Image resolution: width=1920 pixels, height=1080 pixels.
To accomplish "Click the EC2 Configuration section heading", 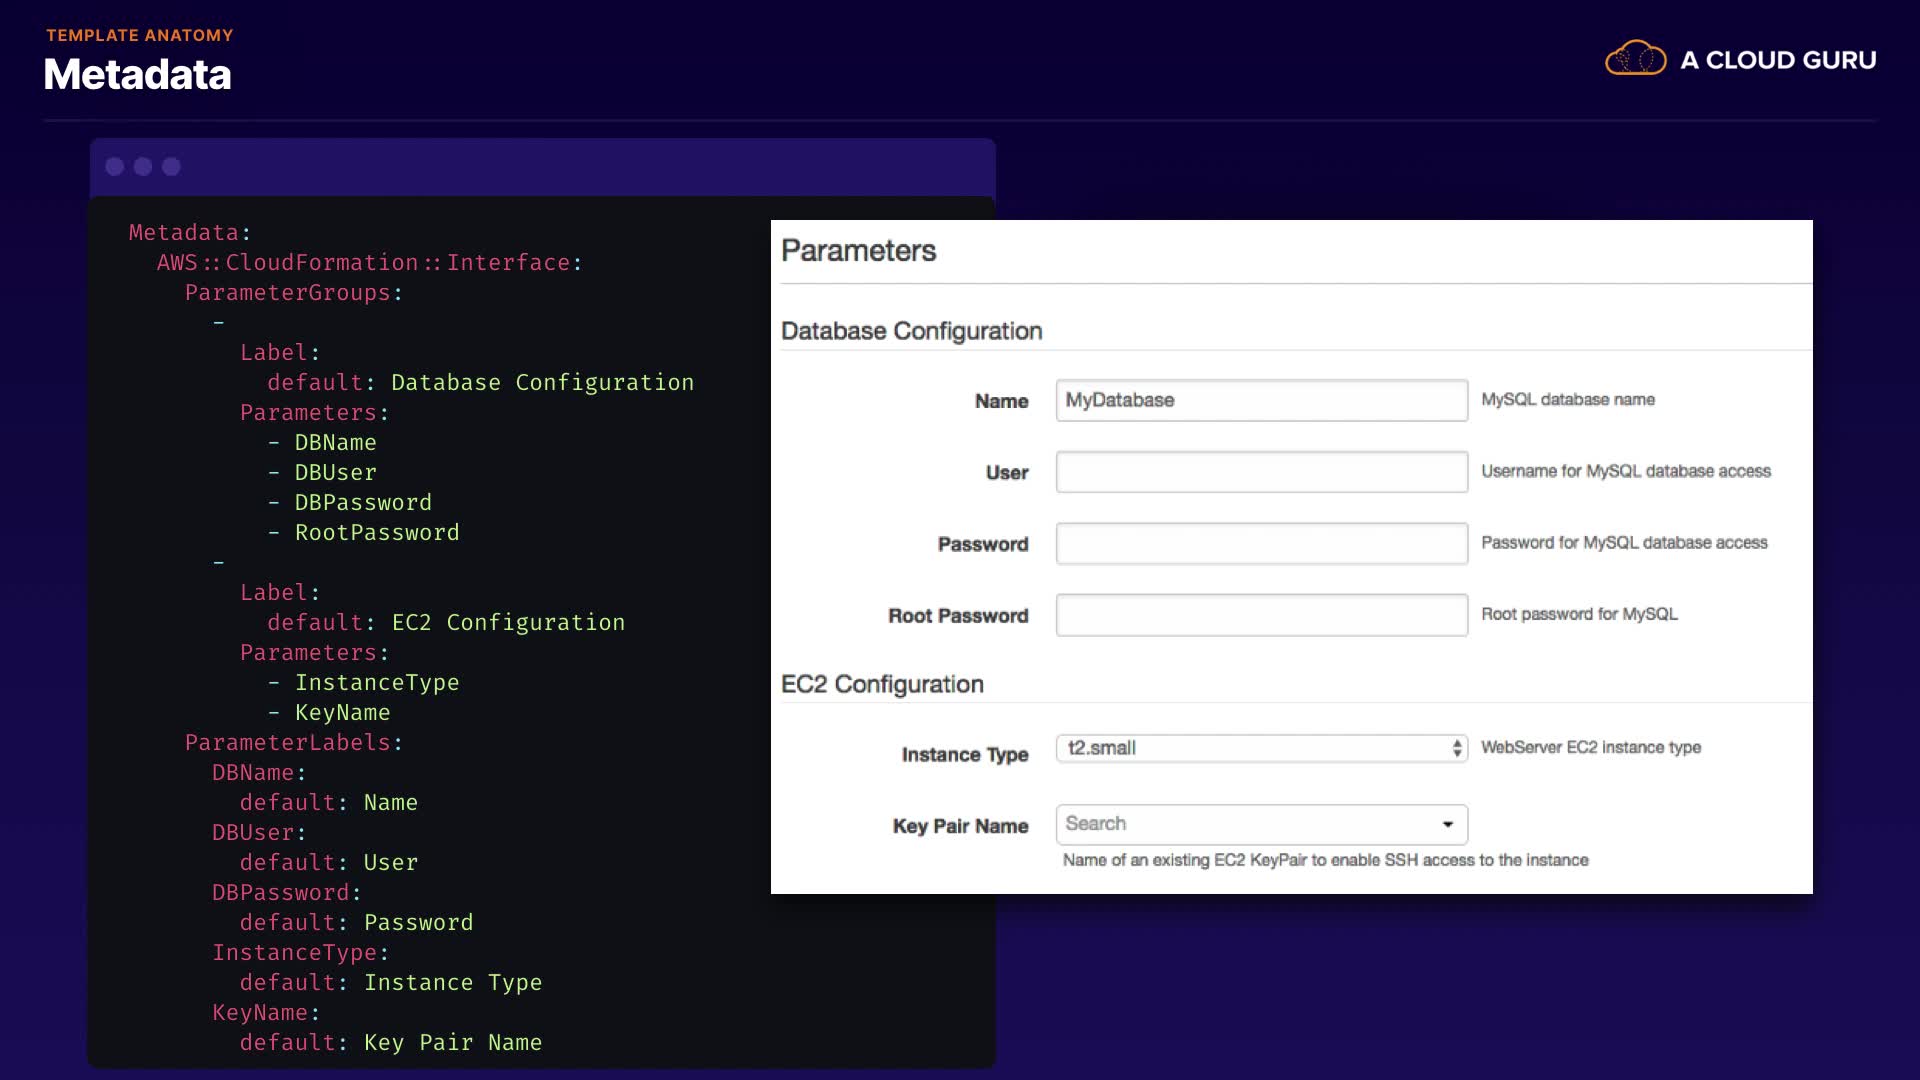I will coord(882,684).
